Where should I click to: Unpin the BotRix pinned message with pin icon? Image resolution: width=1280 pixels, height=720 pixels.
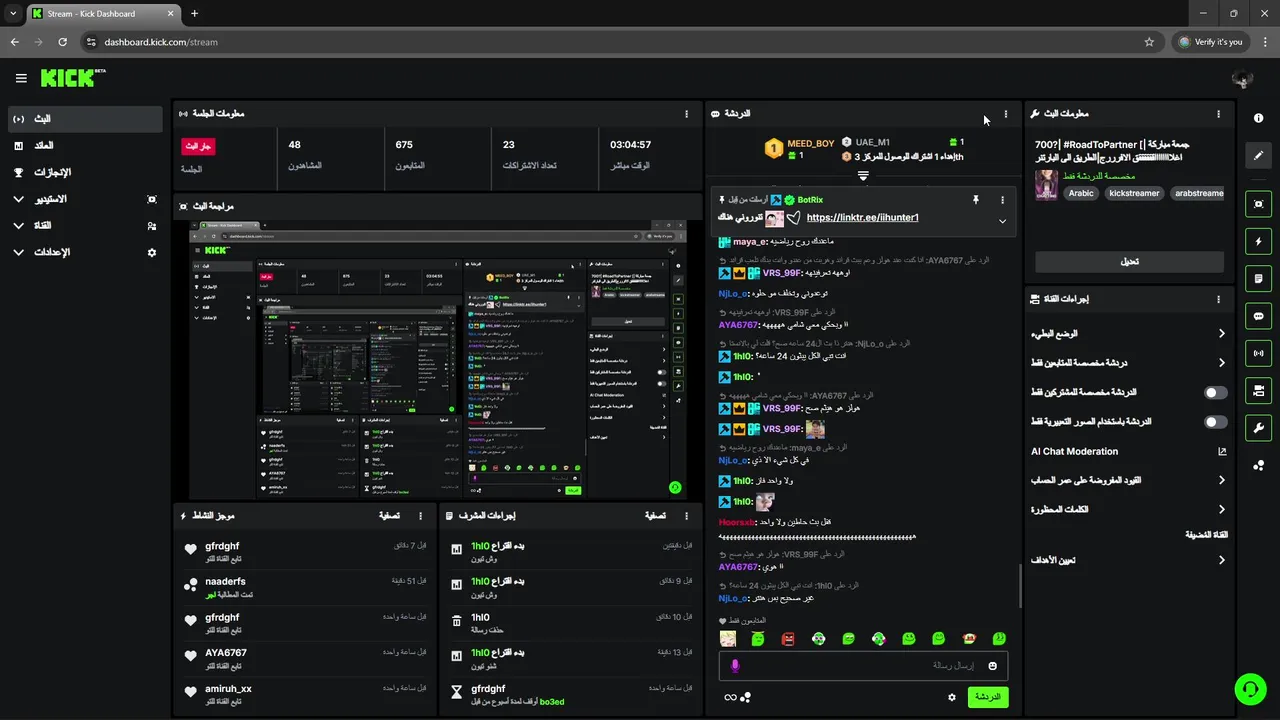[x=976, y=200]
